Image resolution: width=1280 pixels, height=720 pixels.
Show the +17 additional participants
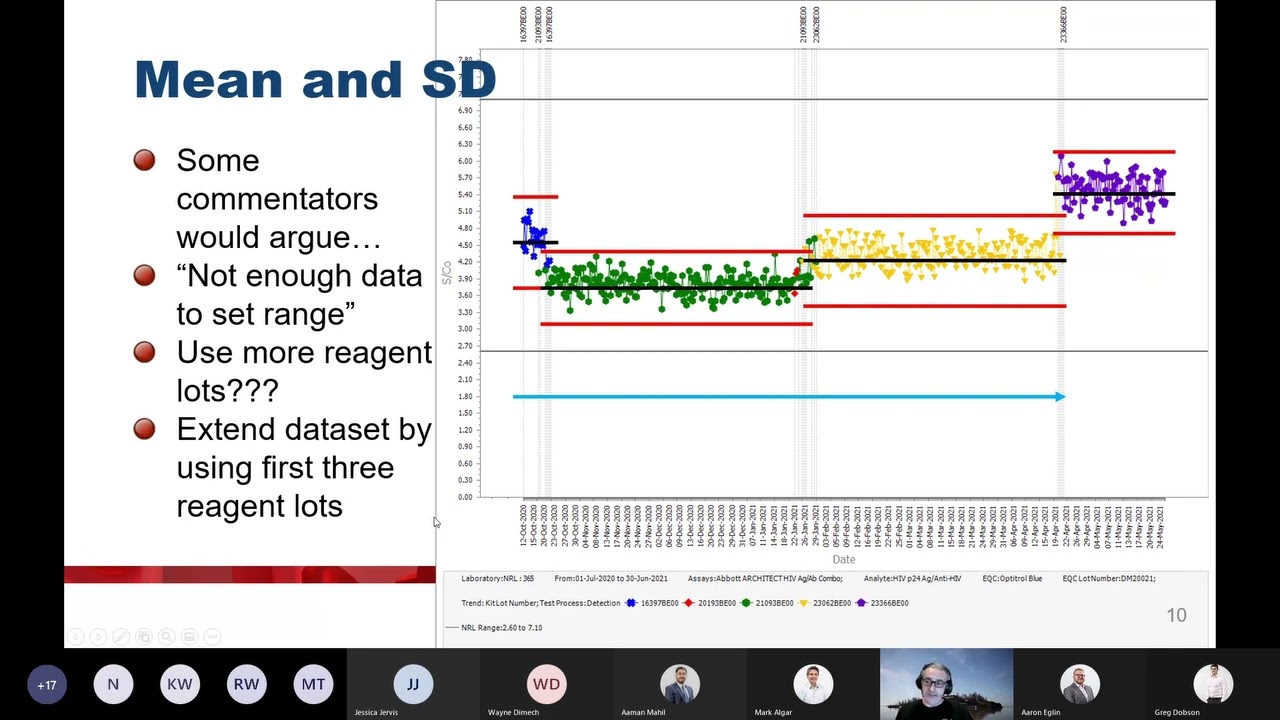point(47,685)
